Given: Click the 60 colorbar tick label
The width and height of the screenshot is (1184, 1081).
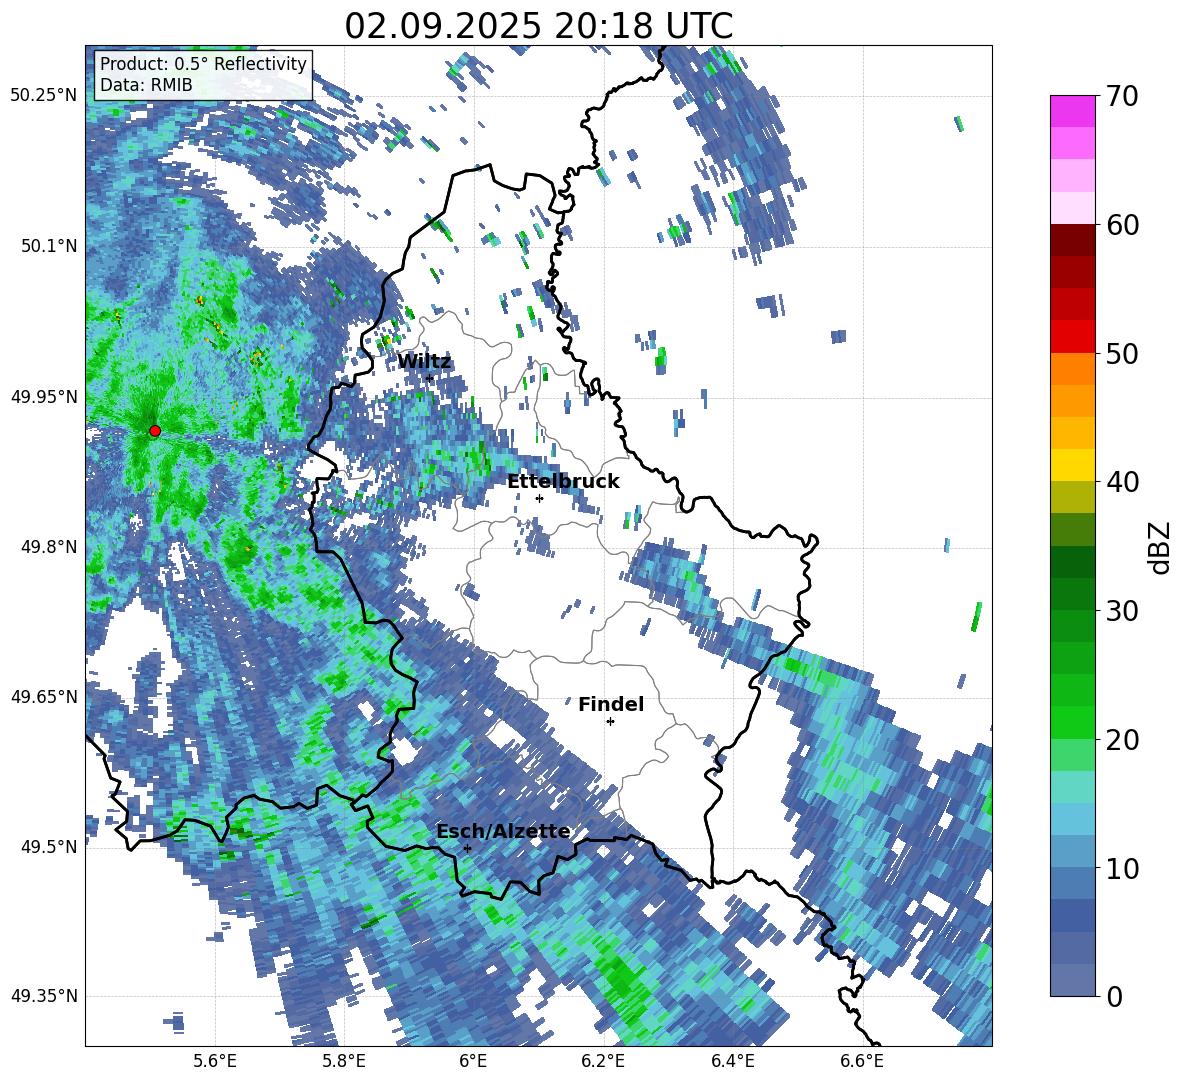Looking at the screenshot, I should pyautogui.click(x=1122, y=225).
